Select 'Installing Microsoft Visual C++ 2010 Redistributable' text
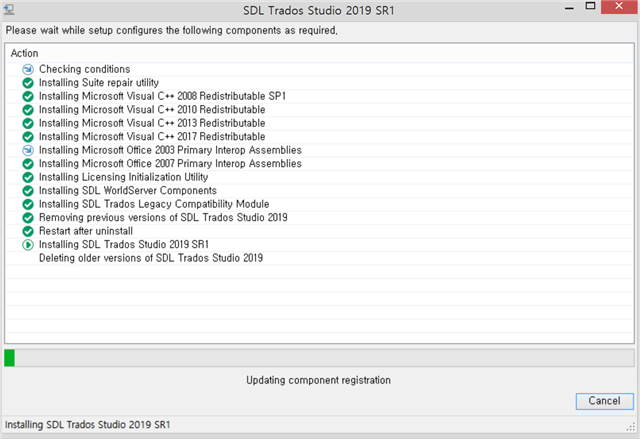Viewport: 640px width, 439px height. click(x=152, y=110)
